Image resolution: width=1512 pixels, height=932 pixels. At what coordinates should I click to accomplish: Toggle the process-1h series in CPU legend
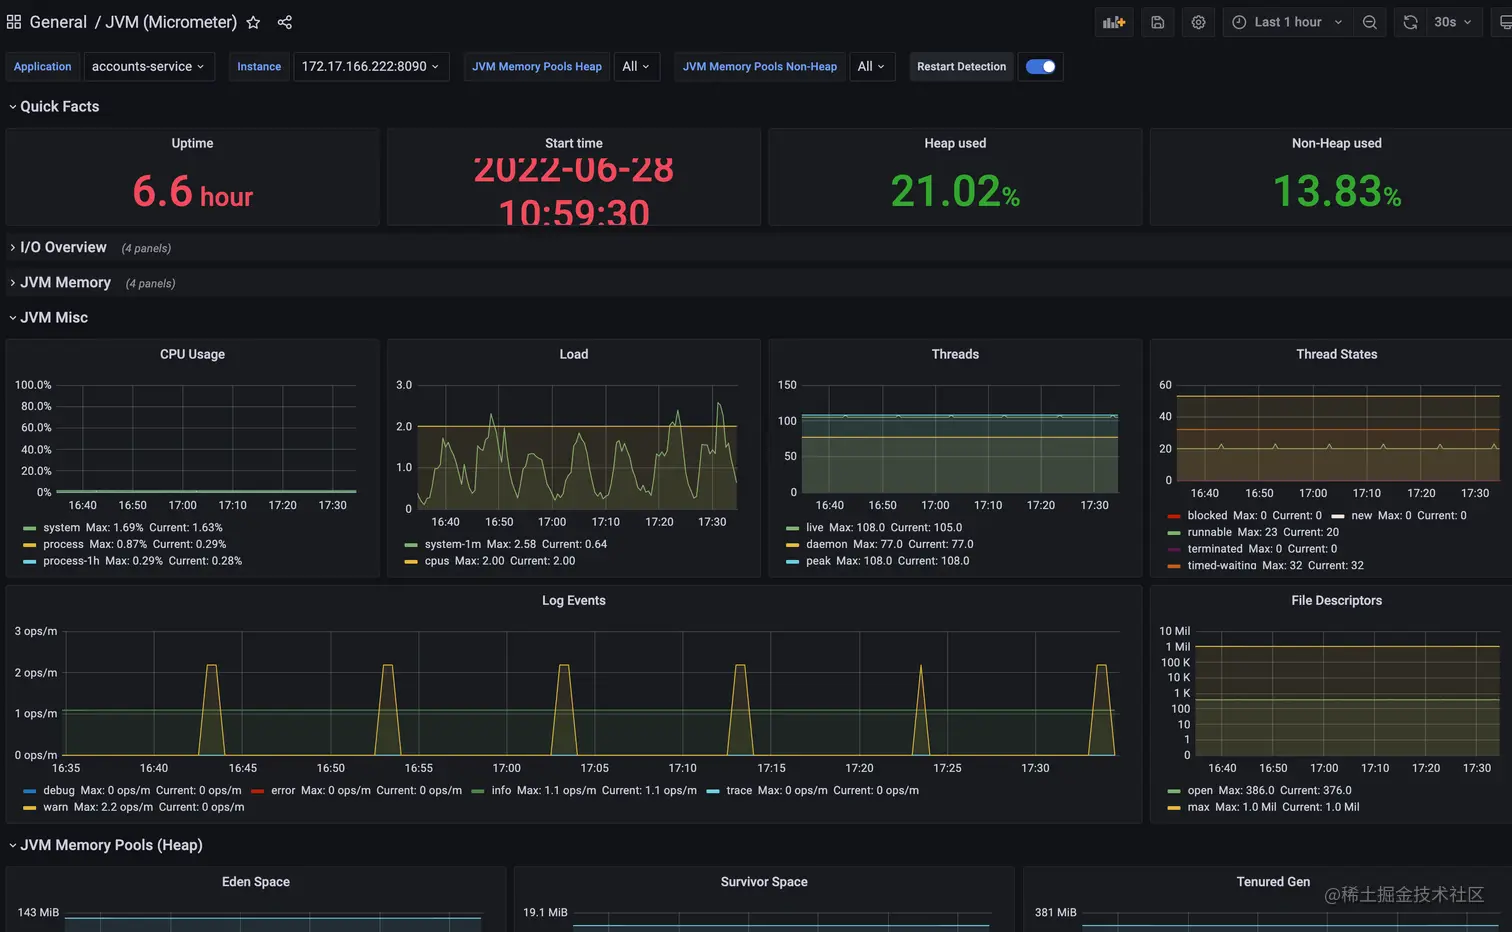(x=71, y=561)
